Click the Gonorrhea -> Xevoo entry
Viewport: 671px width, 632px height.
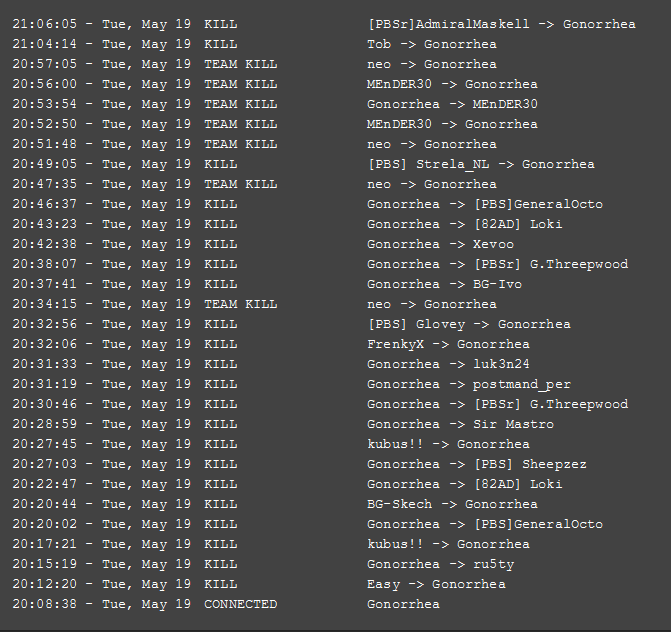tap(440, 244)
